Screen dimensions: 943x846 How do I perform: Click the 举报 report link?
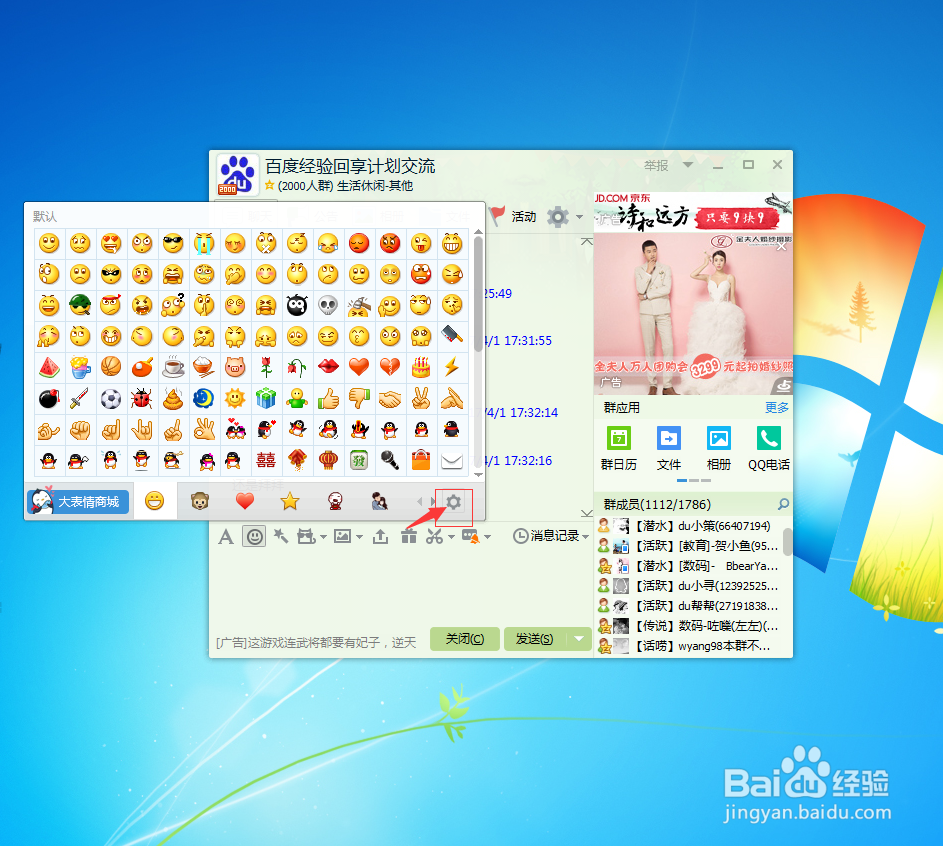(x=656, y=165)
